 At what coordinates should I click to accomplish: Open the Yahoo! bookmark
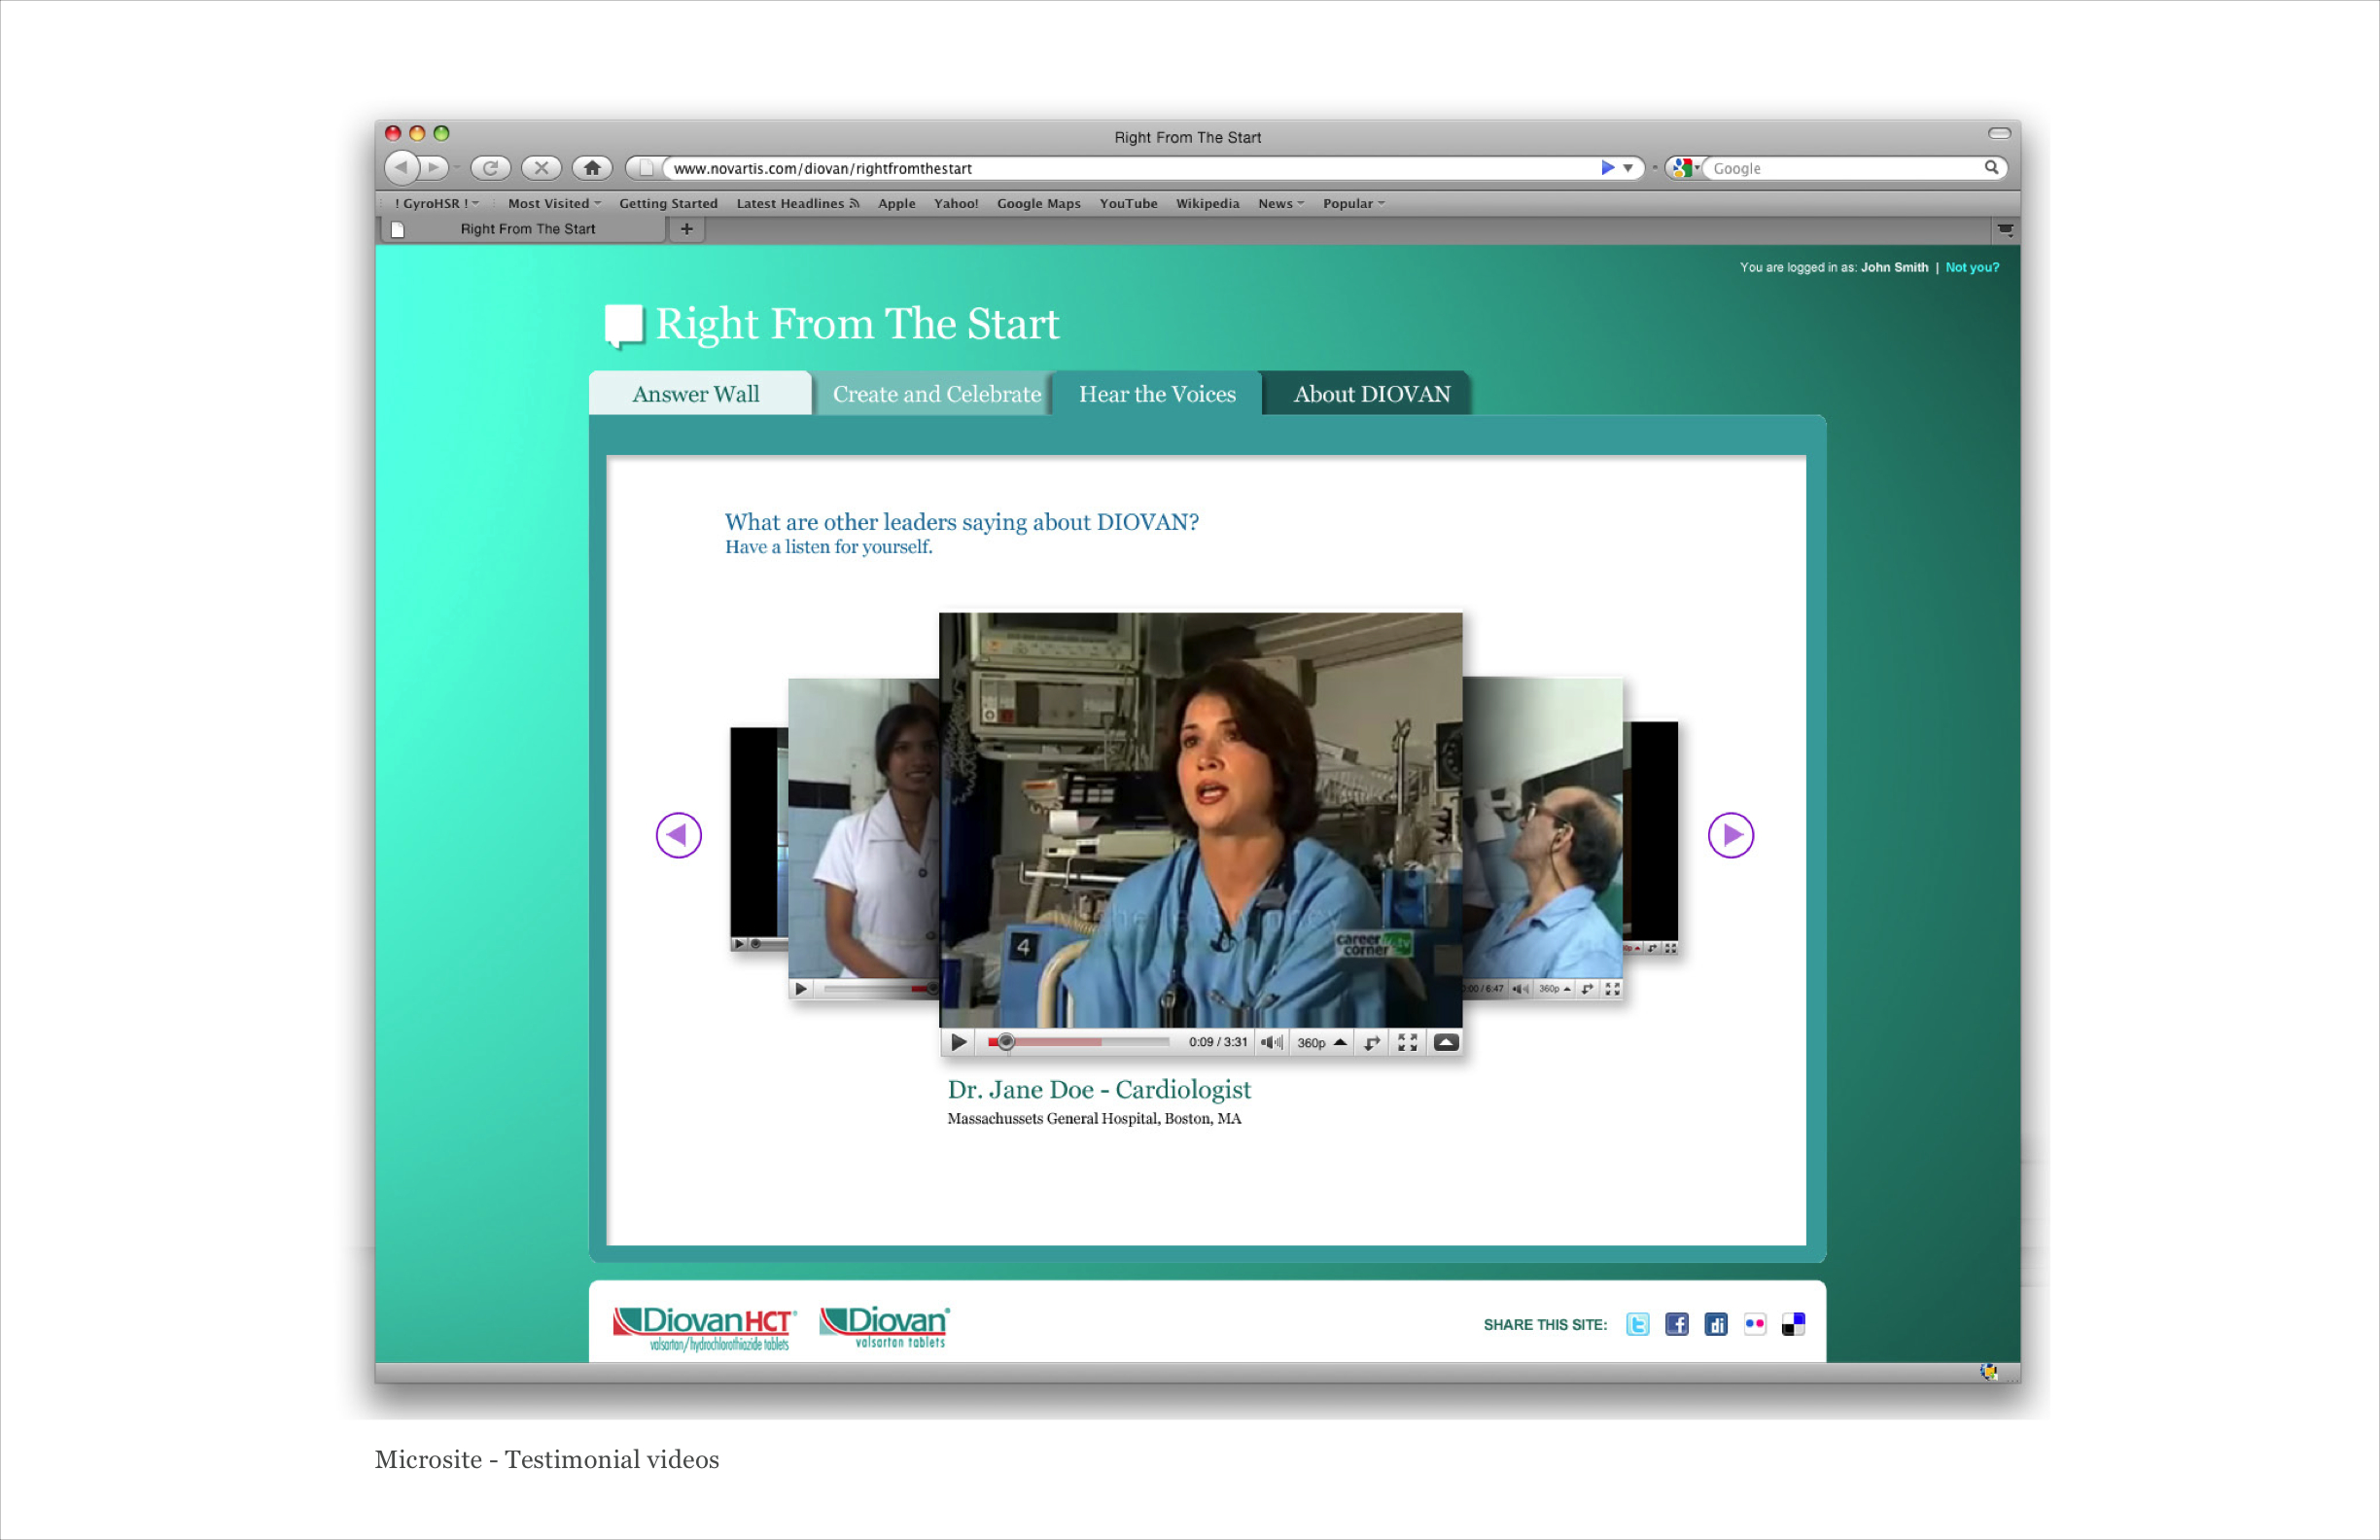[x=955, y=203]
